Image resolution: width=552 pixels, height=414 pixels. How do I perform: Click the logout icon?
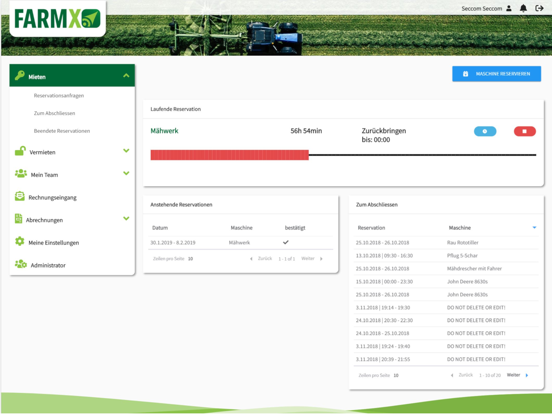[x=539, y=8]
